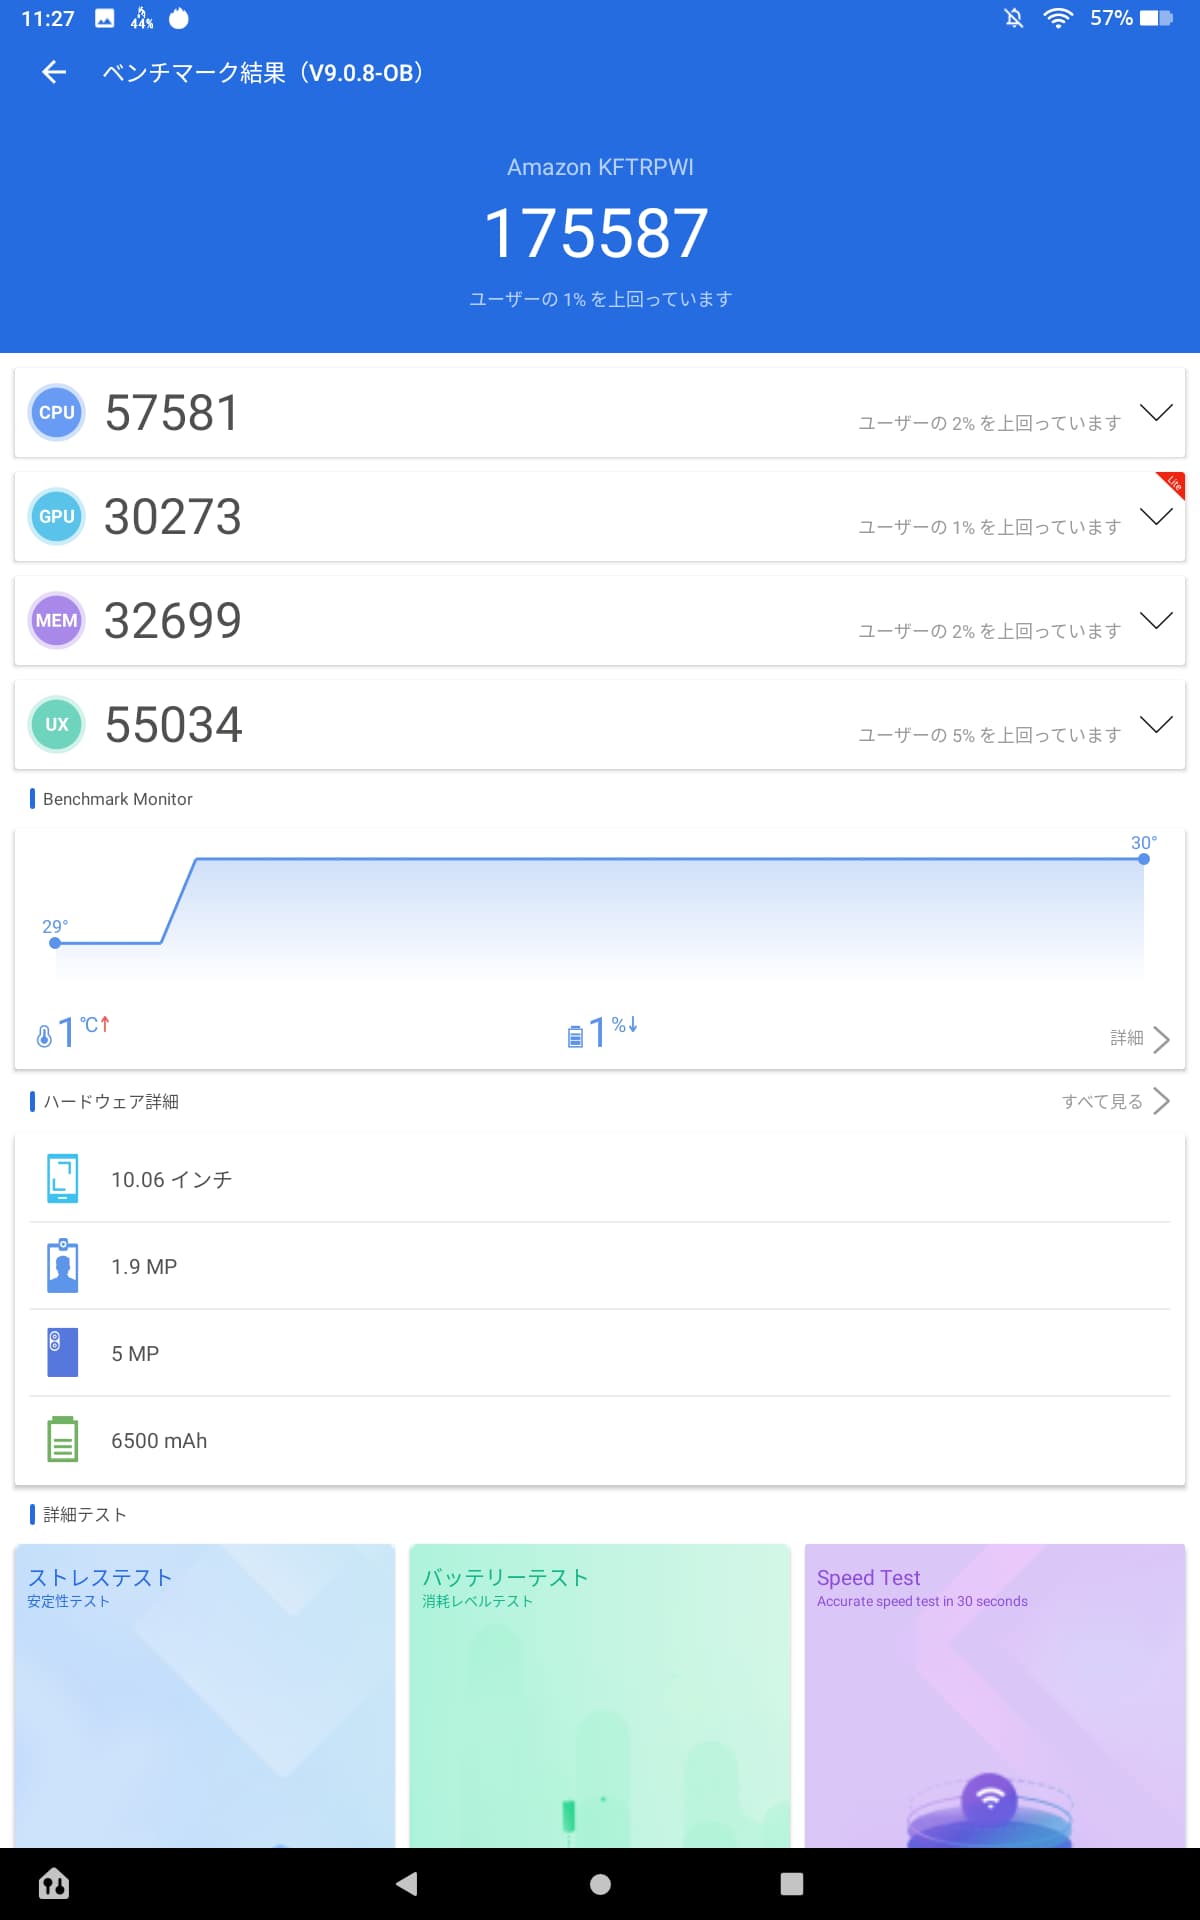Tap the thermometer temperature change icon

click(x=44, y=1035)
